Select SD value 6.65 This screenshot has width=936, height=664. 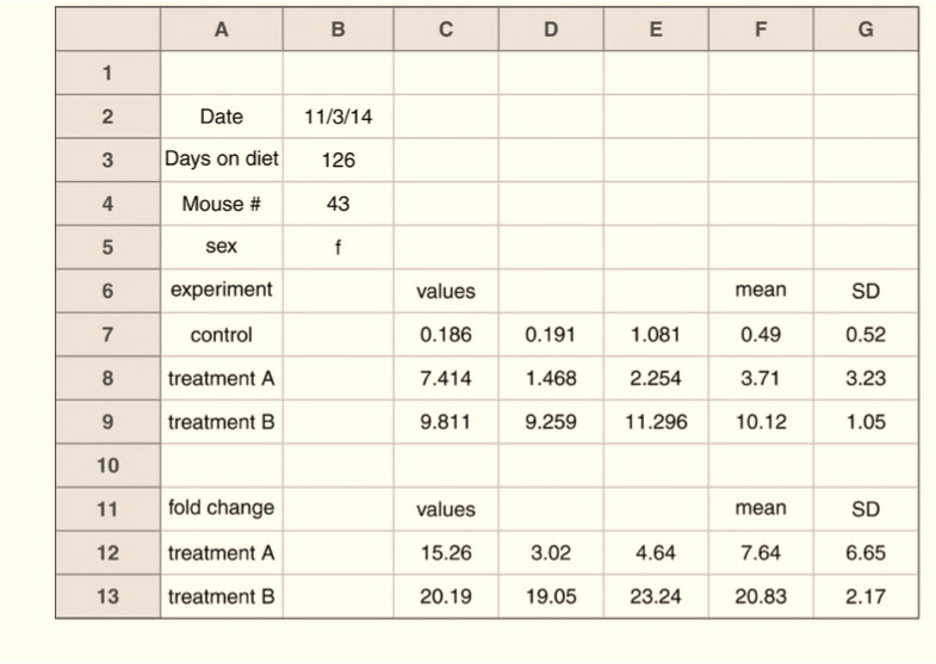click(865, 553)
